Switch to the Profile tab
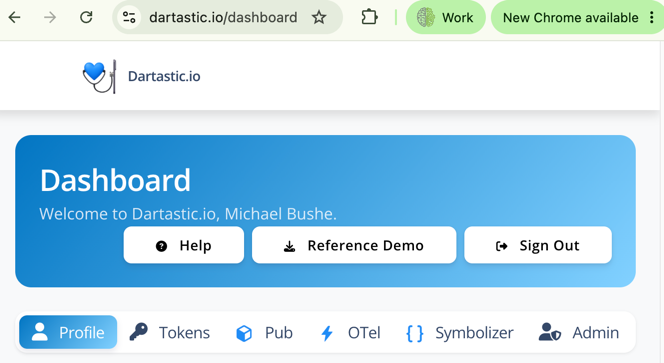Image resolution: width=664 pixels, height=363 pixels. tap(68, 332)
